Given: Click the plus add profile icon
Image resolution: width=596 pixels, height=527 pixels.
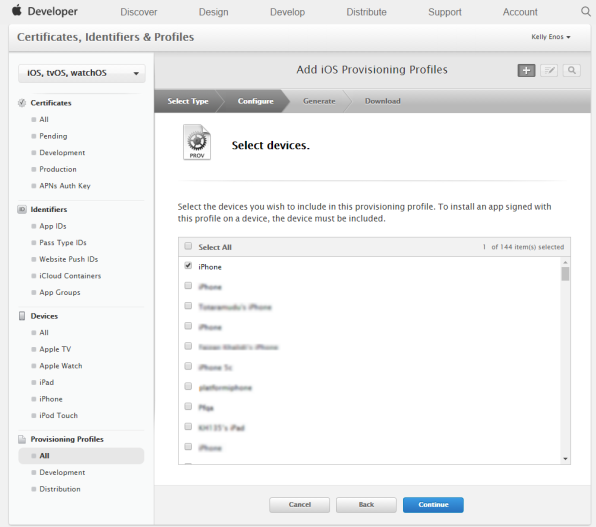Looking at the screenshot, I should (x=526, y=70).
